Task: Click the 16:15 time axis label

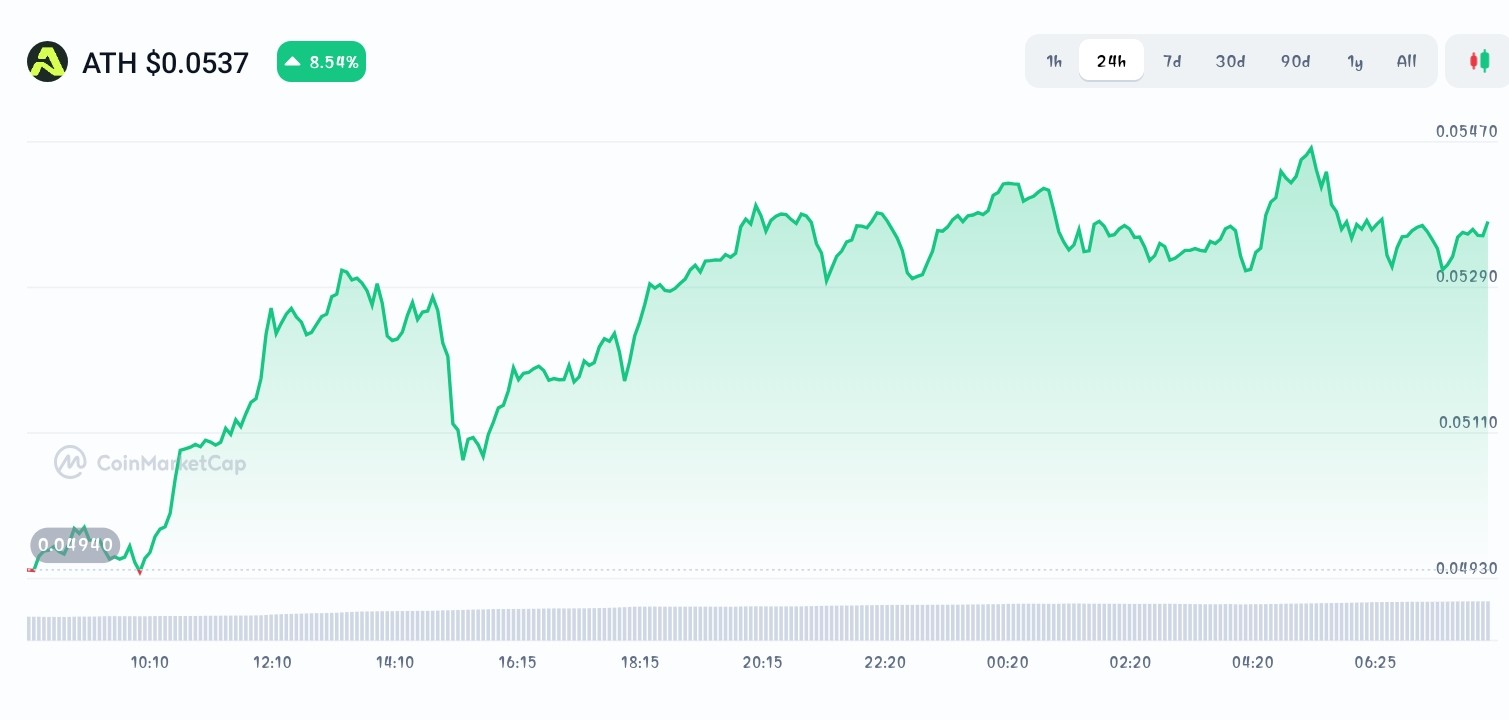Action: (x=517, y=662)
